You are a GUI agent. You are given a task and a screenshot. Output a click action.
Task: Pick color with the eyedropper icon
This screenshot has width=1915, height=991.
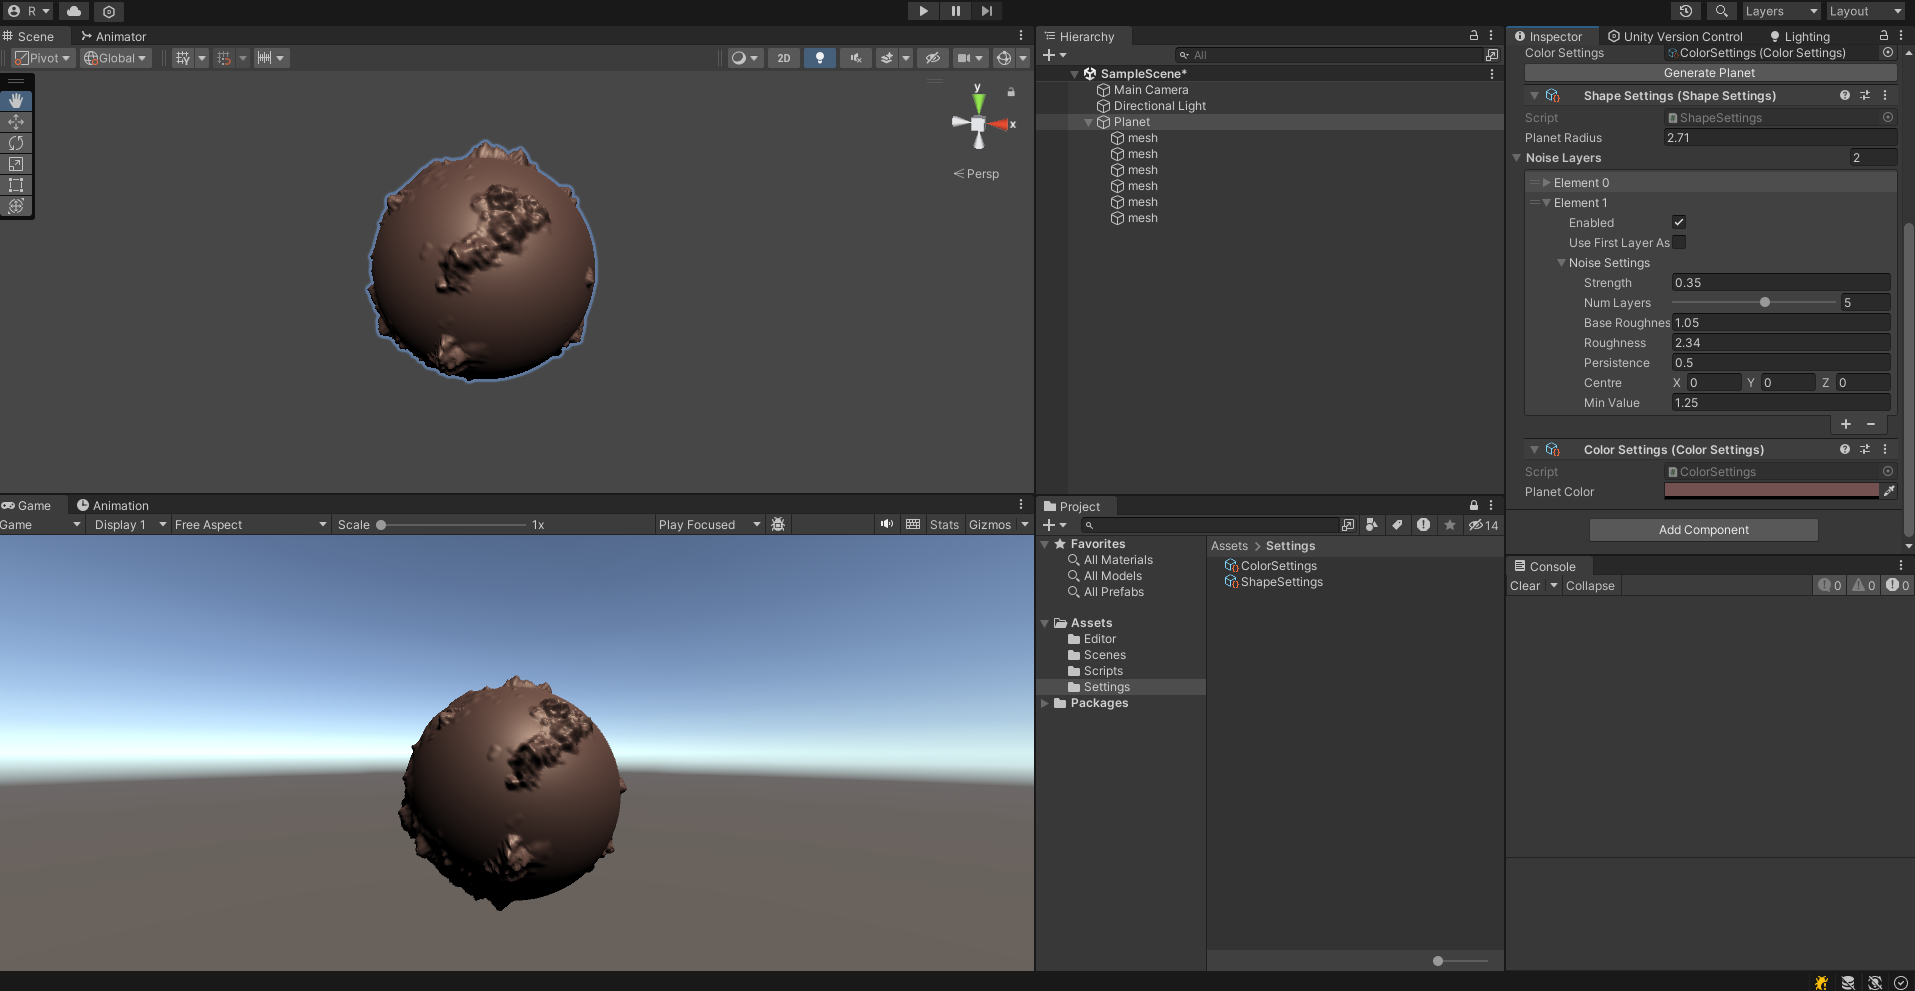[1888, 491]
